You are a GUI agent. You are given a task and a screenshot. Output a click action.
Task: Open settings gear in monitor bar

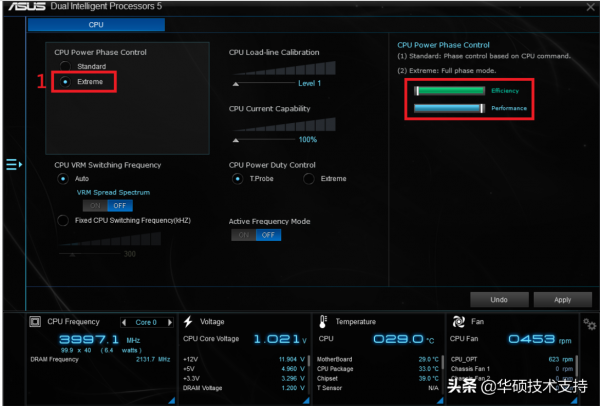tap(590, 324)
